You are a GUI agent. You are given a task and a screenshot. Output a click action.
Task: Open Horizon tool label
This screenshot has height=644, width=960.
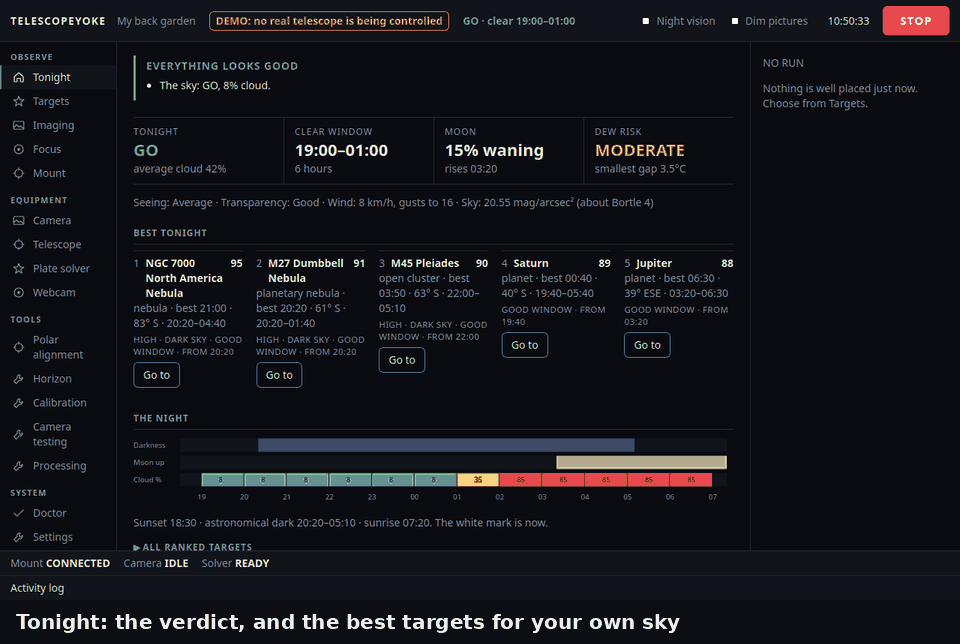pos(52,379)
